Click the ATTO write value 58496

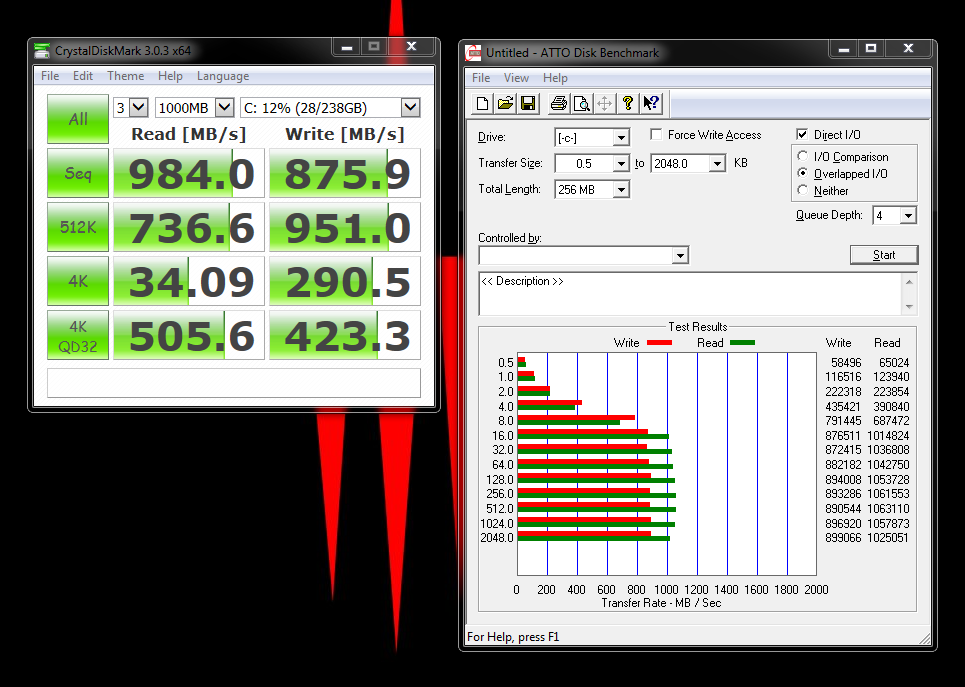846,363
